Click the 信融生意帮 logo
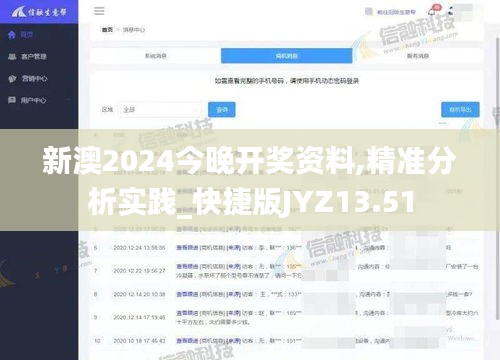Screen dimensions: 500x360 (39, 12)
